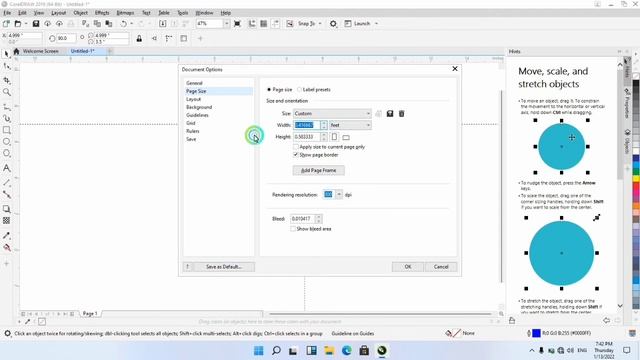Click the Bleed value field
Screen dimensions: 640x360
tap(302, 219)
